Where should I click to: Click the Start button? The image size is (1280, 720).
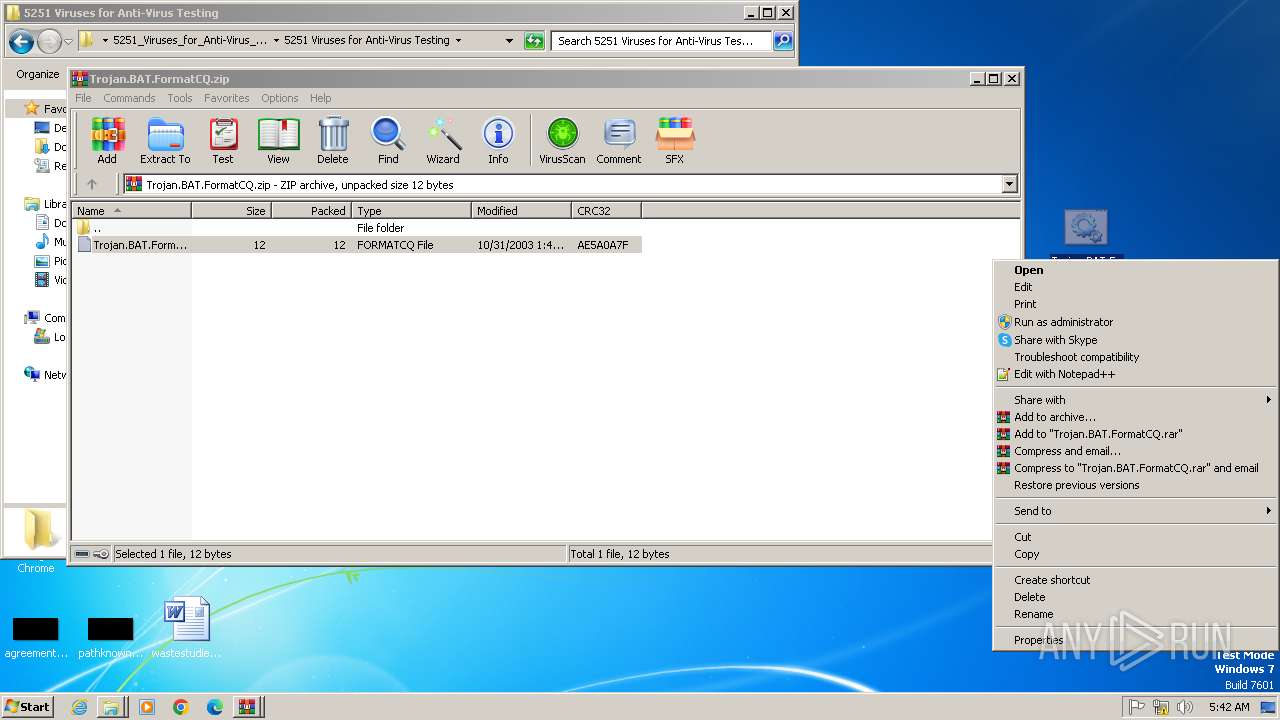pyautogui.click(x=27, y=707)
